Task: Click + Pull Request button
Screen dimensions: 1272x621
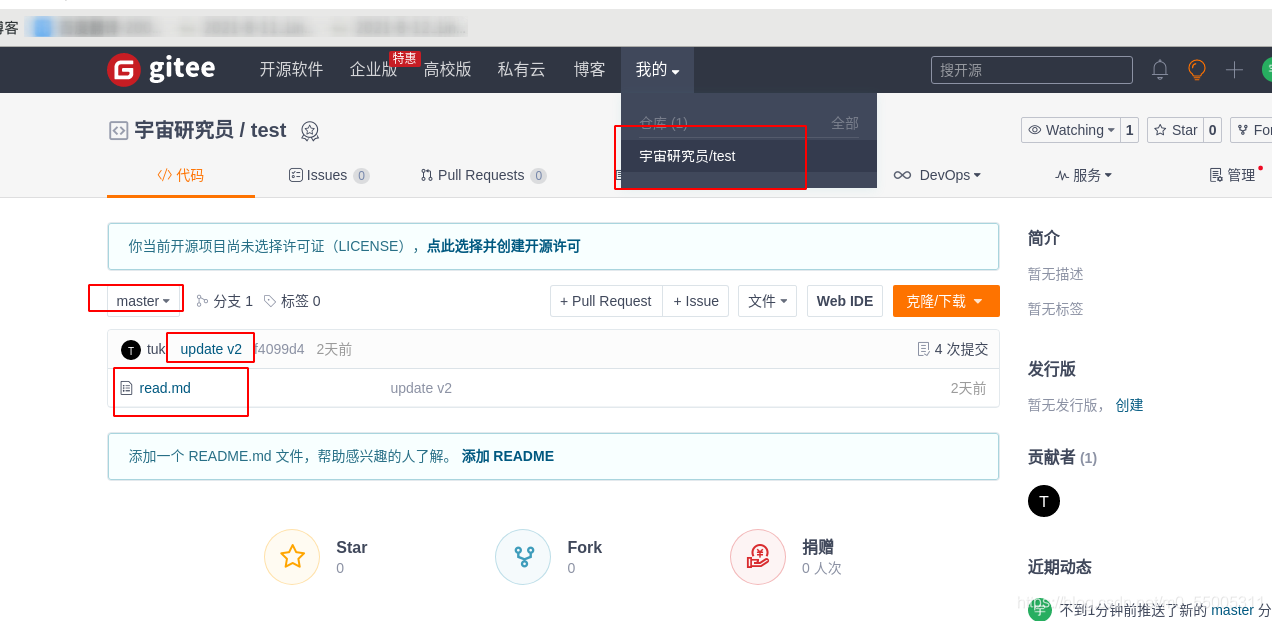Action: pos(606,301)
